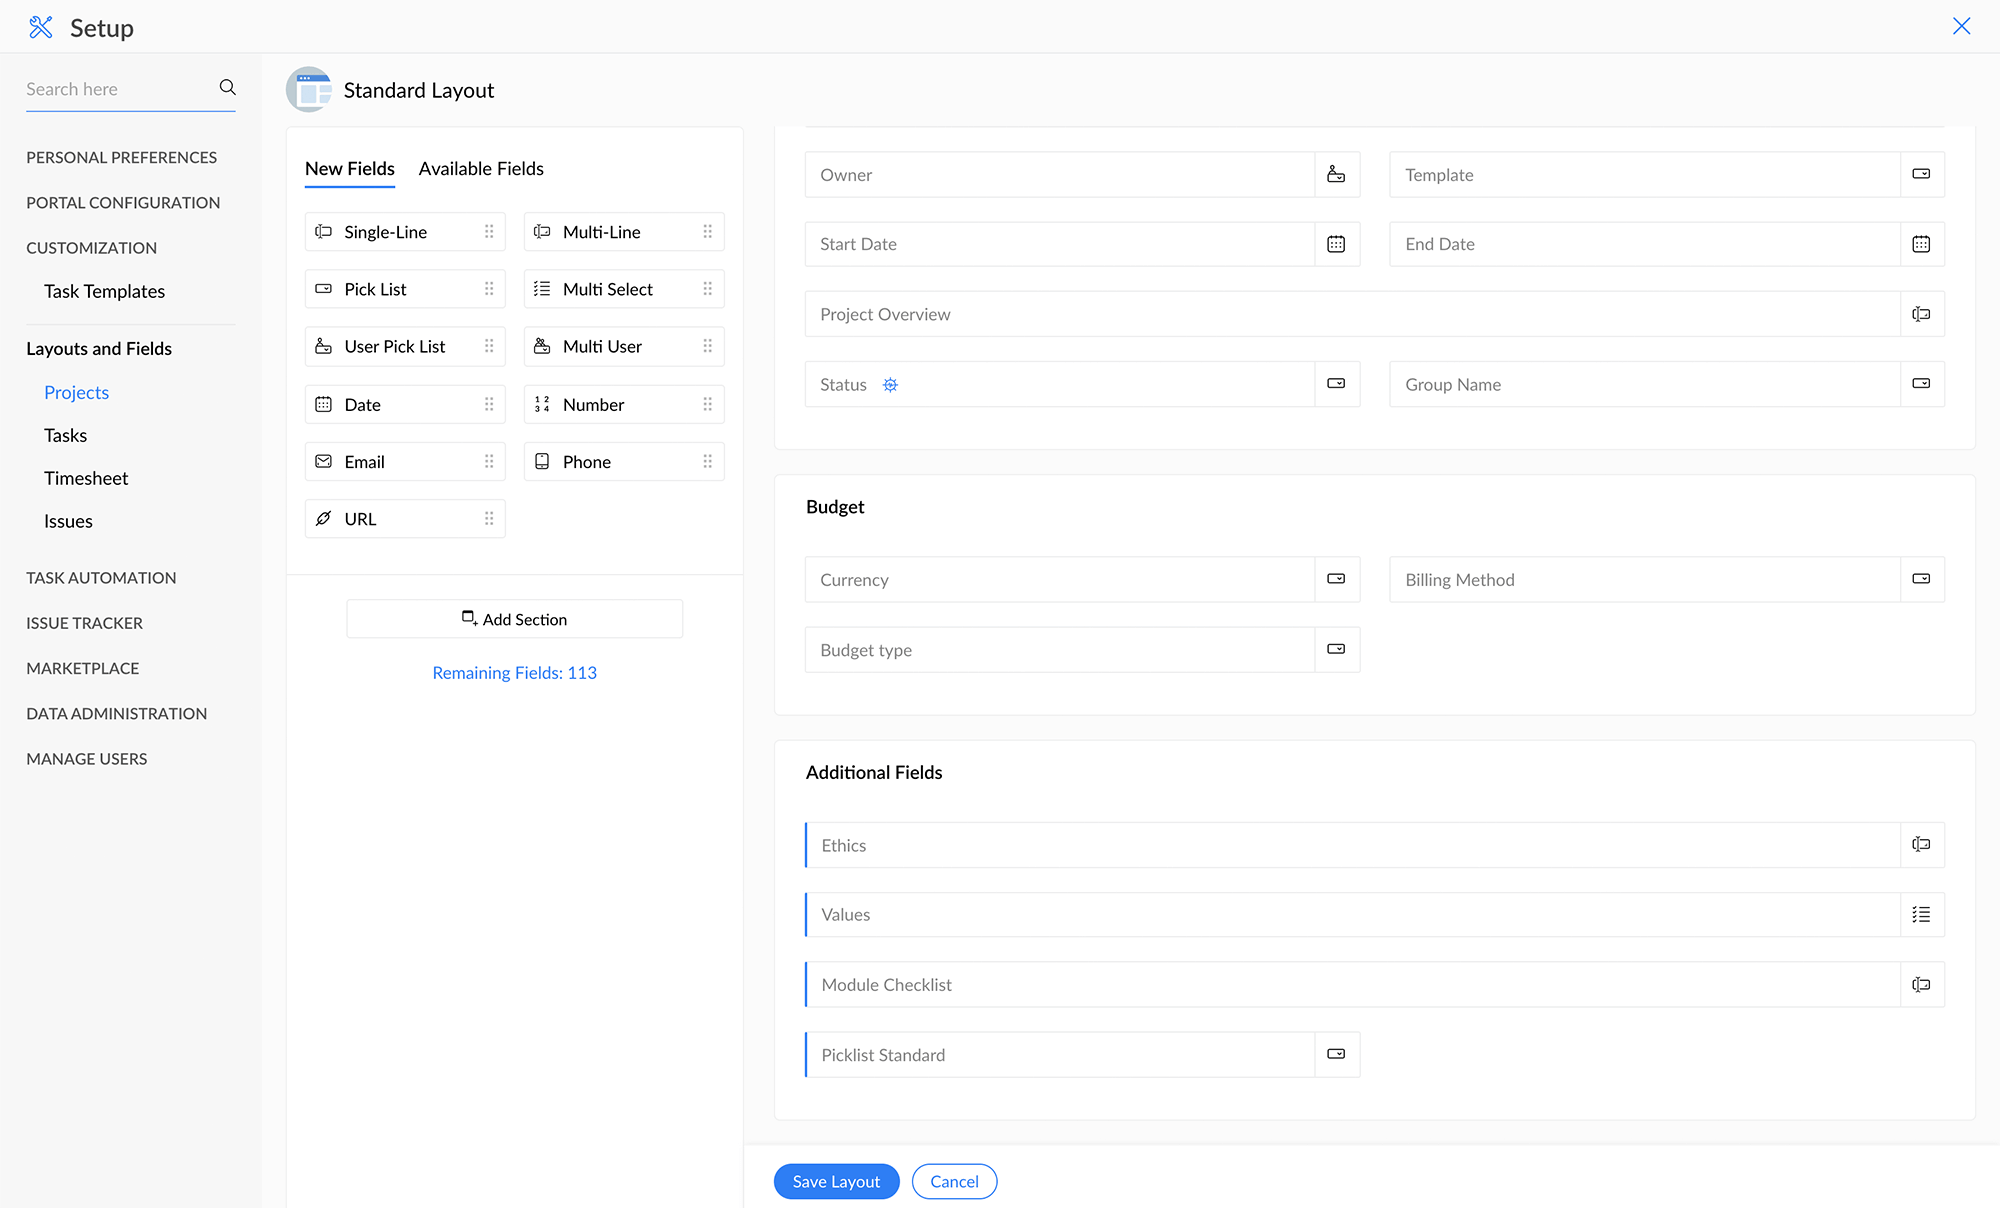Open the Currency picklist dropdown icon

(1336, 579)
